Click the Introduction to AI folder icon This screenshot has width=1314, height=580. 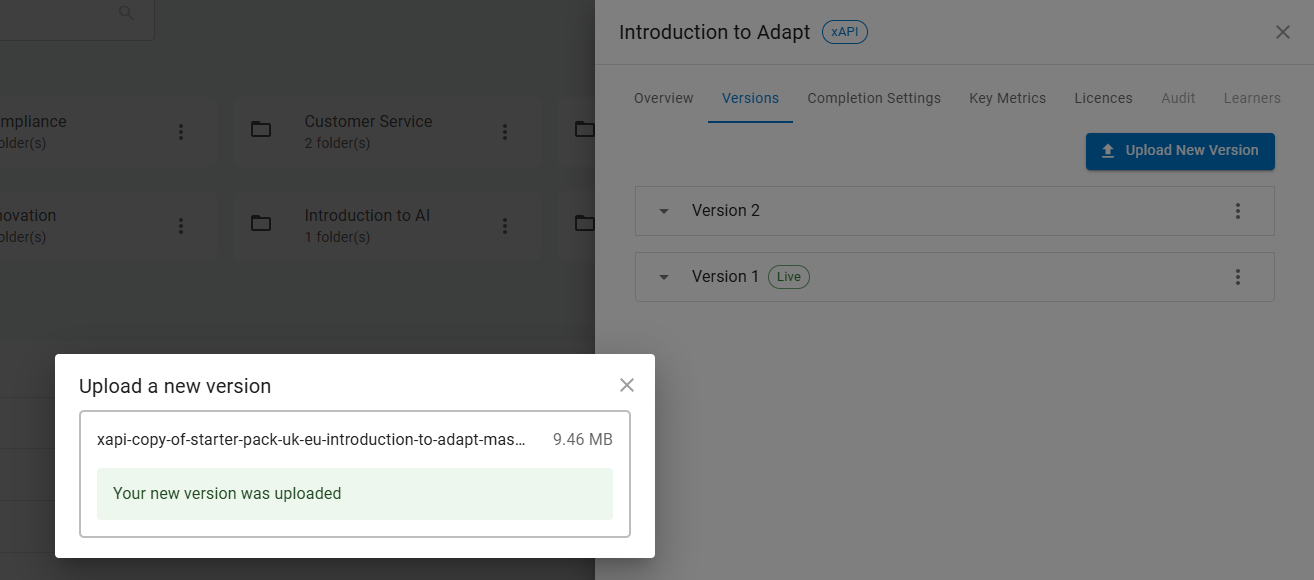tap(261, 224)
